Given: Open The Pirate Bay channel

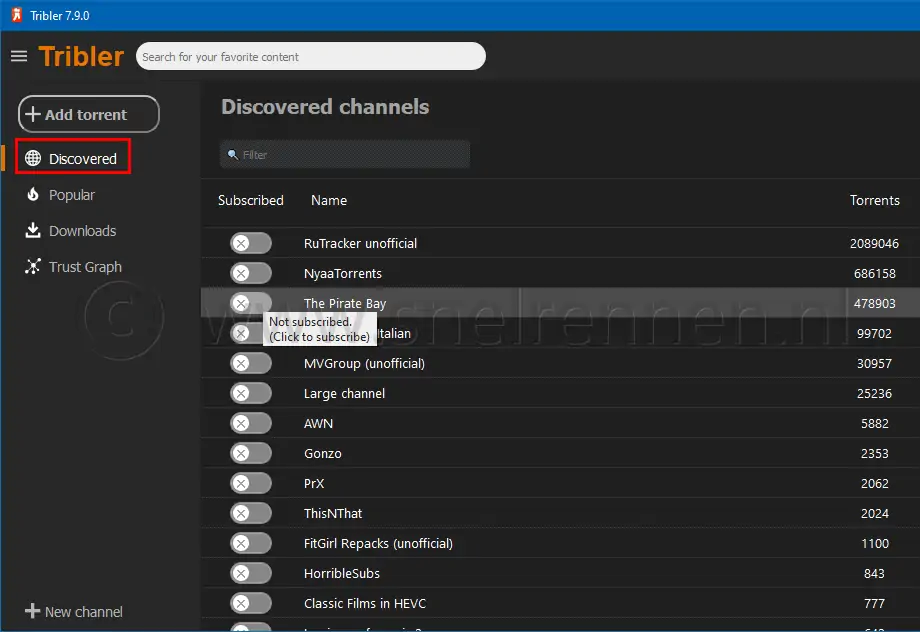Looking at the screenshot, I should tap(345, 303).
